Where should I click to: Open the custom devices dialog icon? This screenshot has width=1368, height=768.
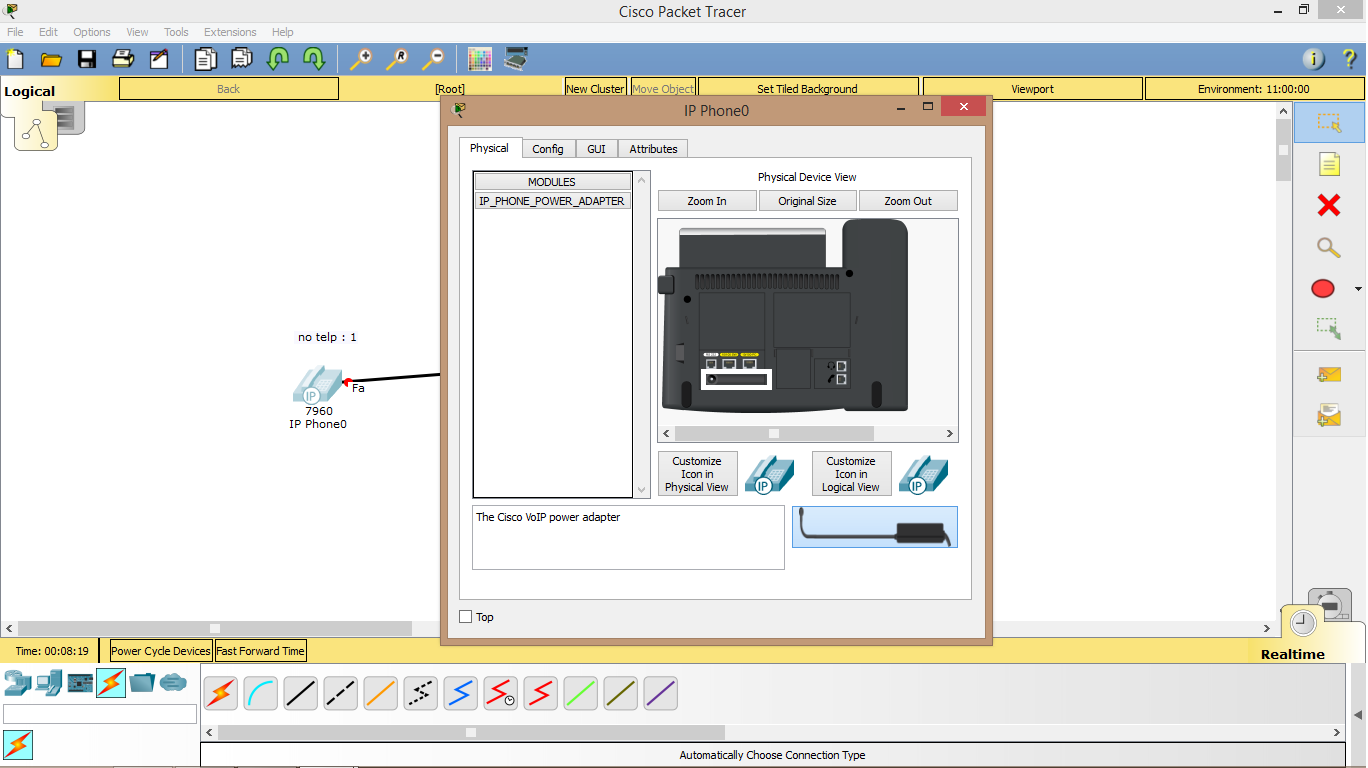[516, 59]
